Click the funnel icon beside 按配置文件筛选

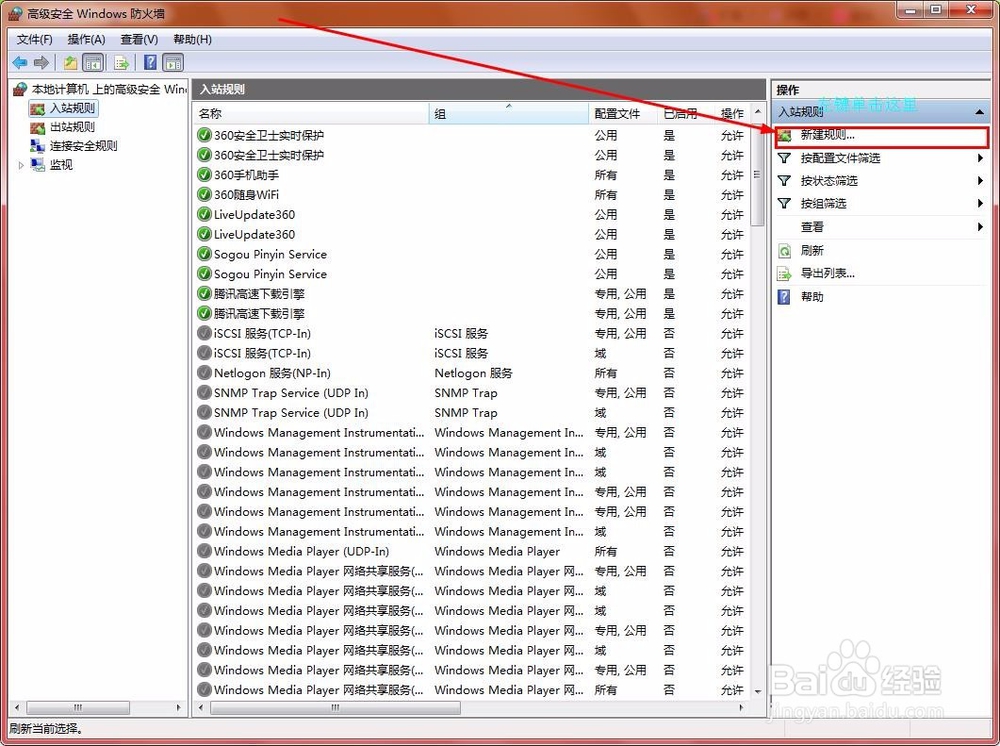784,158
